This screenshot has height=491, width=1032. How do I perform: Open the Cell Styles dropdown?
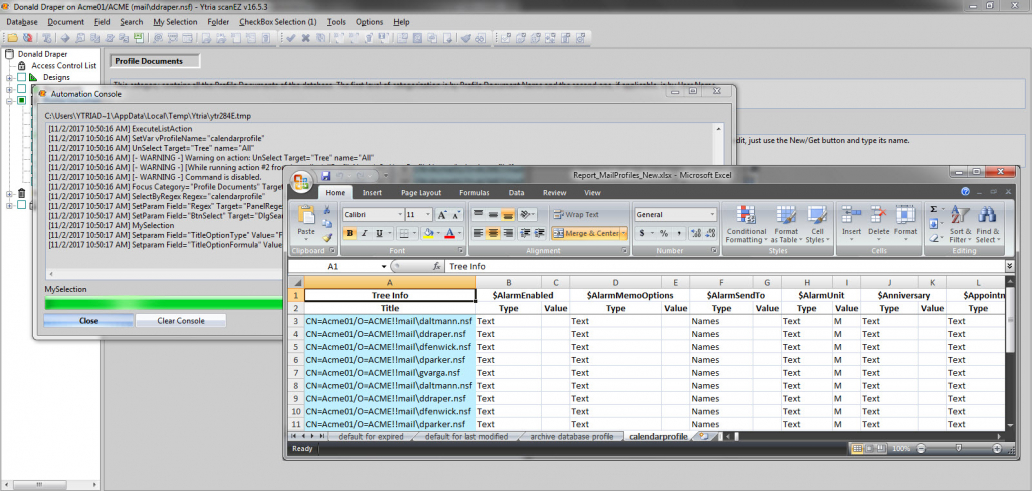[817, 224]
